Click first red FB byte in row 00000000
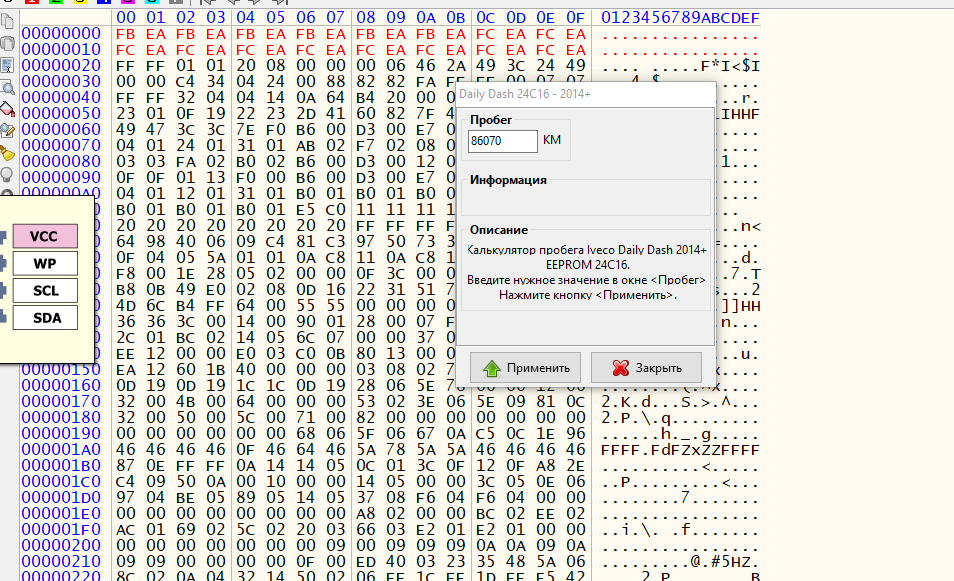954x581 pixels. 125,34
